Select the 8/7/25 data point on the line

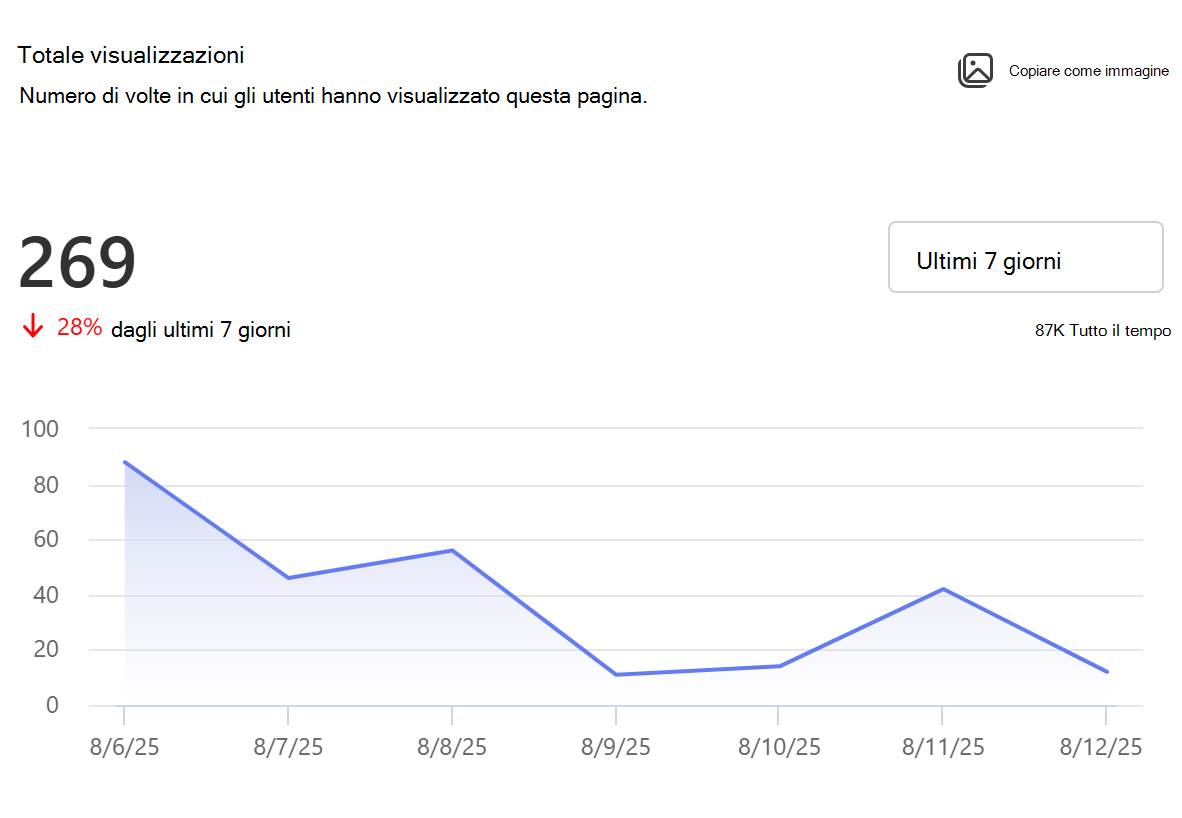pos(288,578)
